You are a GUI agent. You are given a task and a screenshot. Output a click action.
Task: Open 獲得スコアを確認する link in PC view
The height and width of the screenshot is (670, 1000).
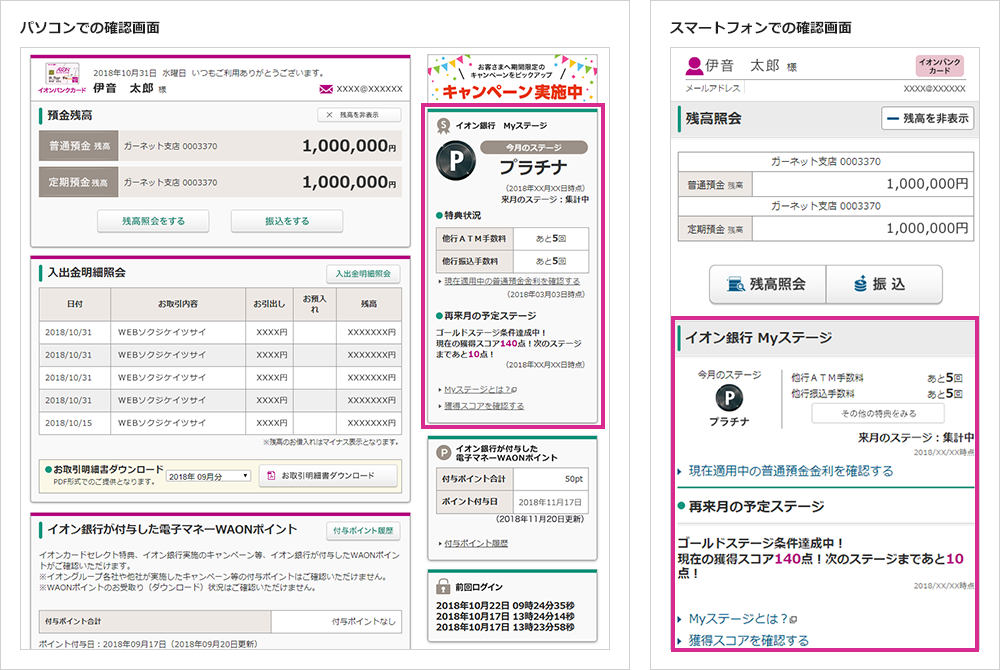(x=484, y=406)
